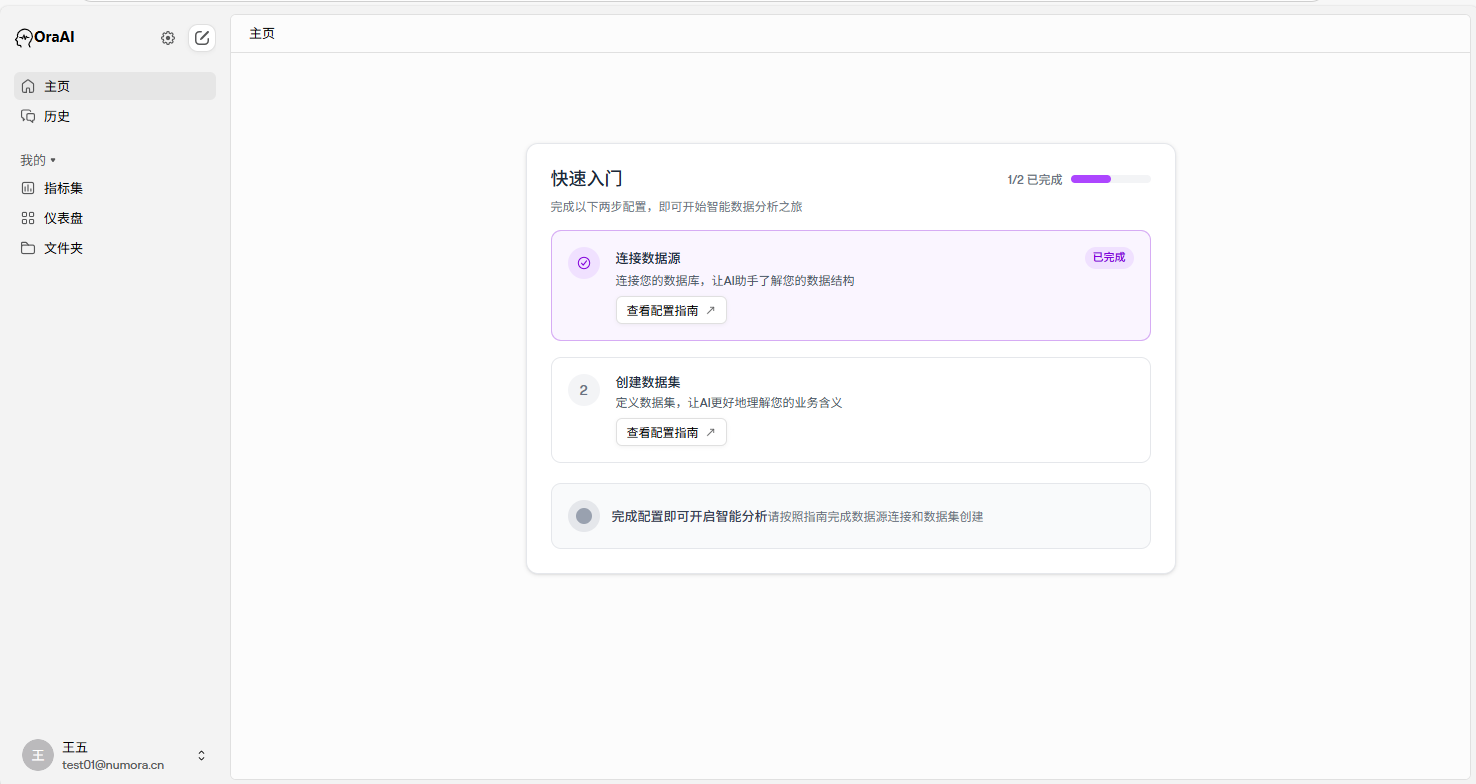Click the OraAI logo
This screenshot has width=1476, height=784.
pos(45,37)
